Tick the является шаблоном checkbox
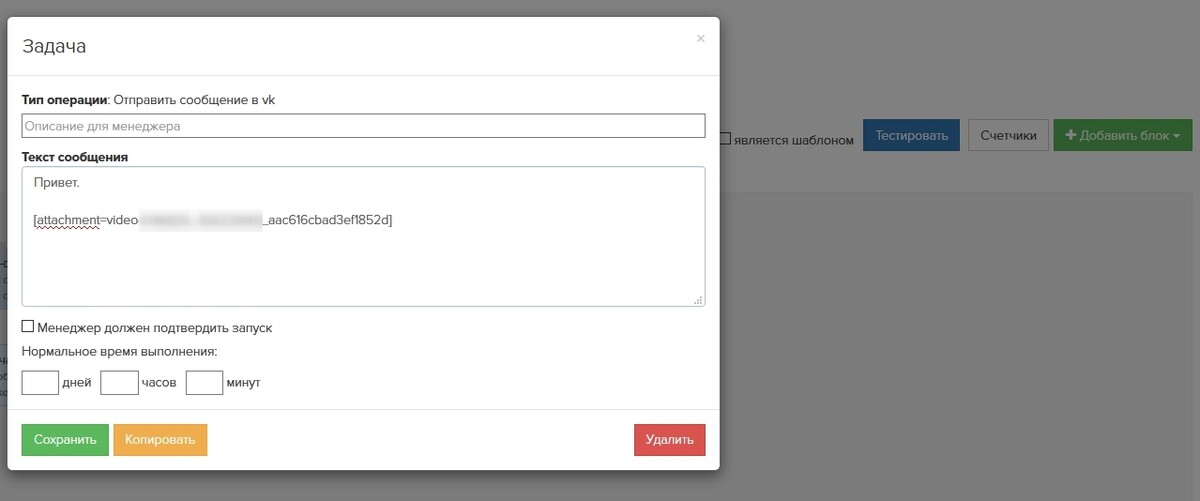 (x=725, y=139)
